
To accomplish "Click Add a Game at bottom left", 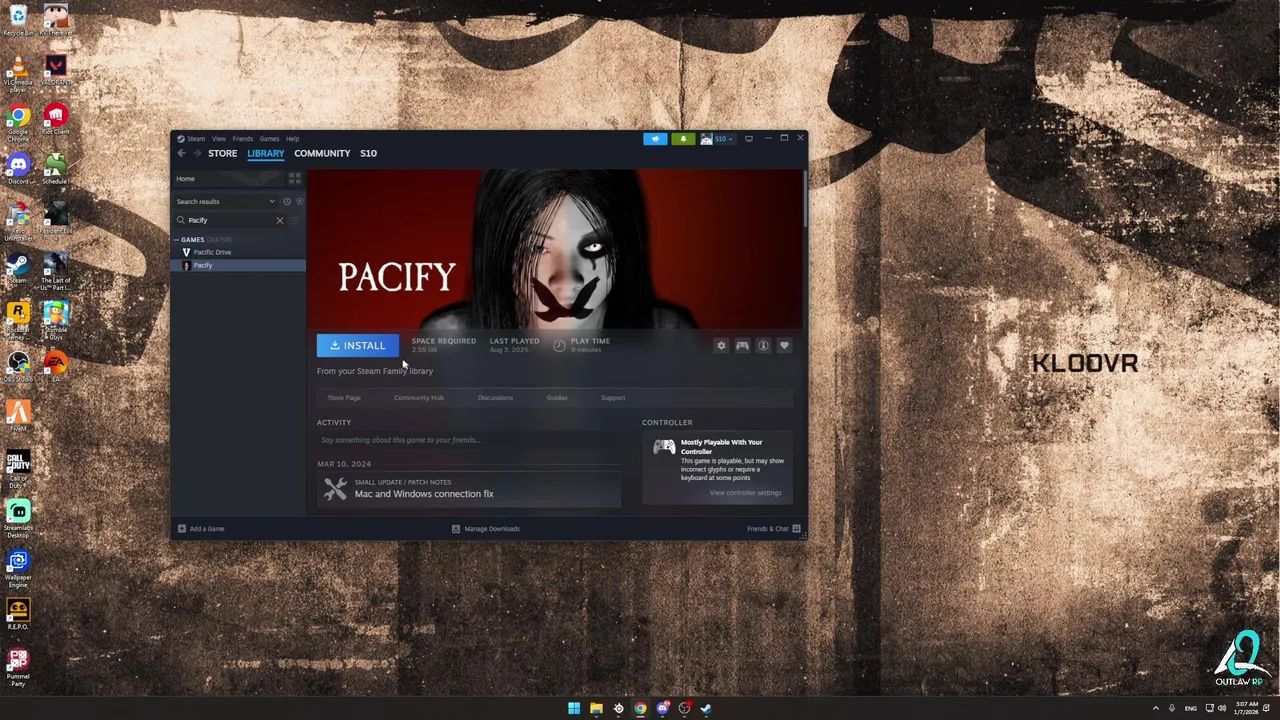I will click(x=201, y=529).
